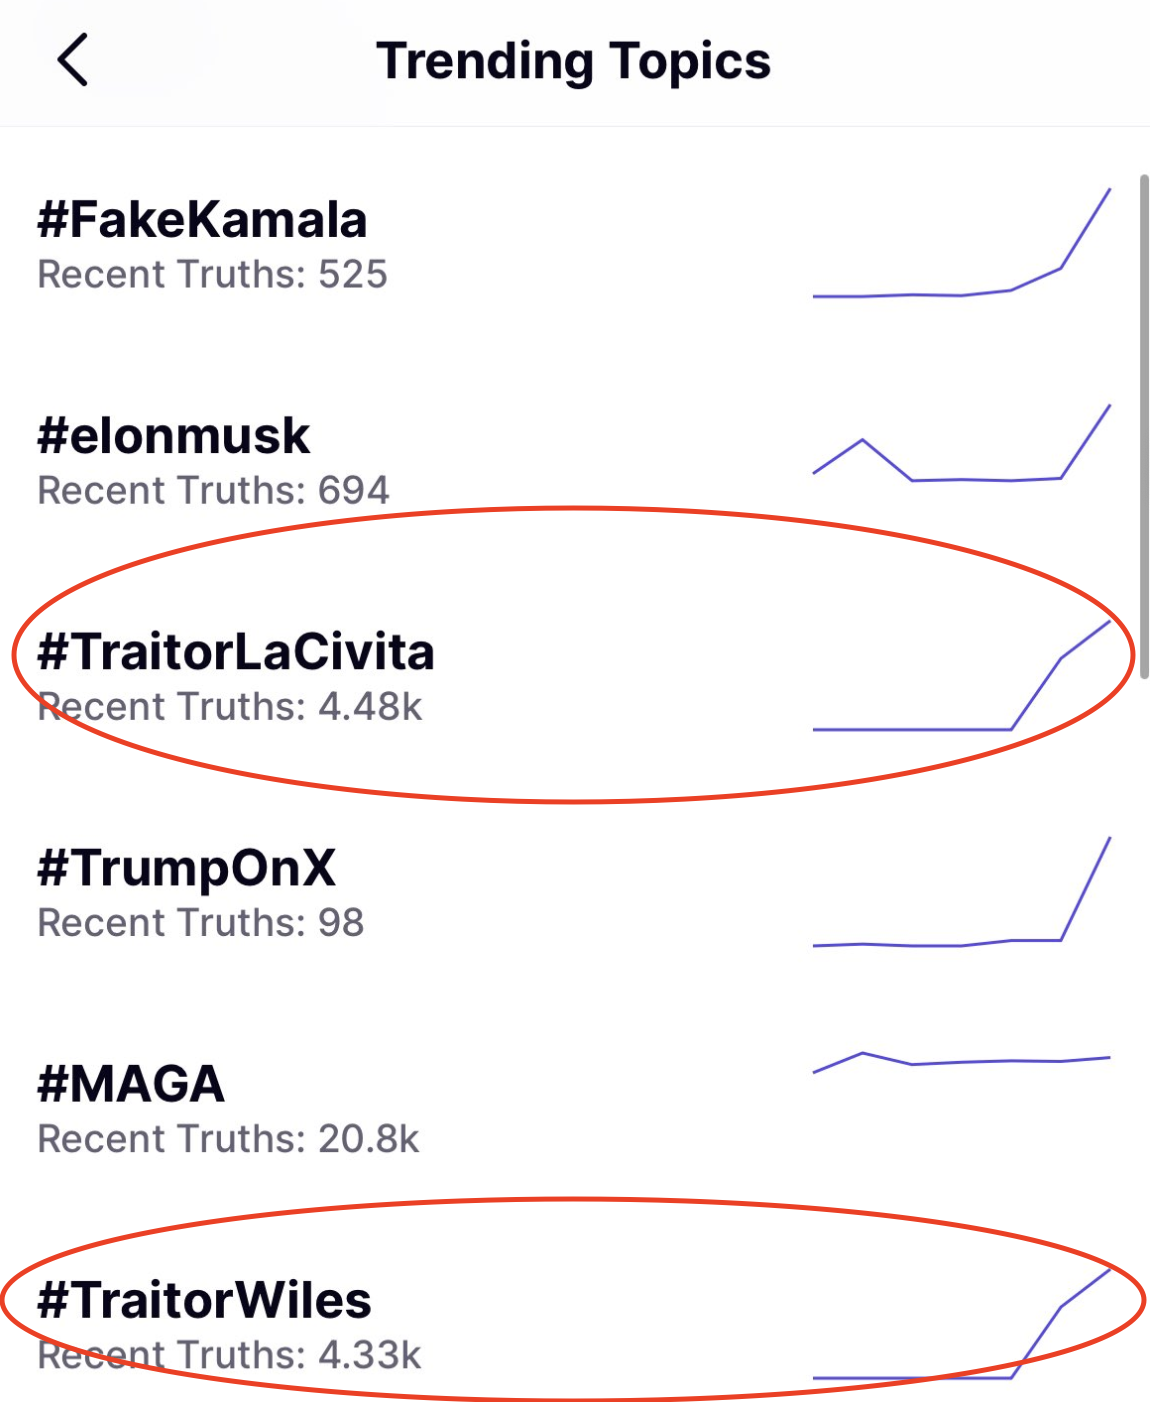Open the #TrumpOnX hashtag
Image resolution: width=1150 pixels, height=1402 pixels.
186,868
